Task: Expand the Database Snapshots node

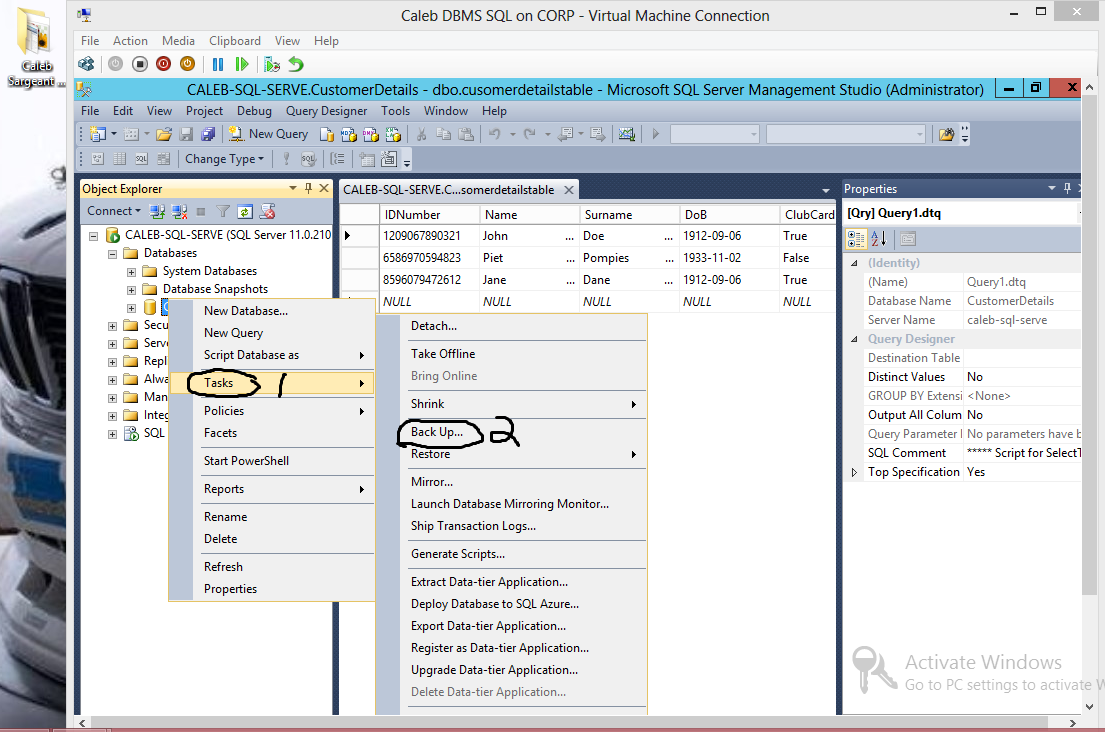Action: point(131,290)
